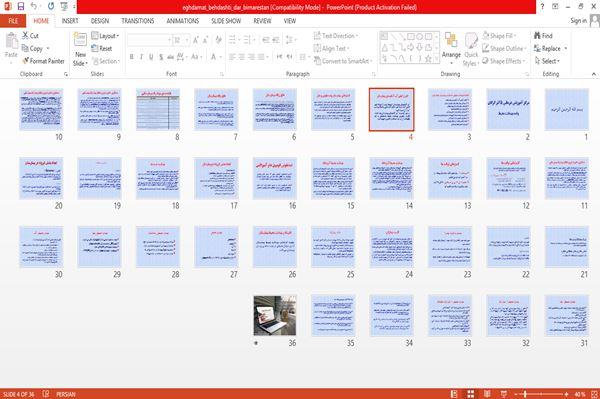Screen dimensions: 600x399
Task: Open Shape Effects dropdown
Action: pyautogui.click(x=504, y=61)
